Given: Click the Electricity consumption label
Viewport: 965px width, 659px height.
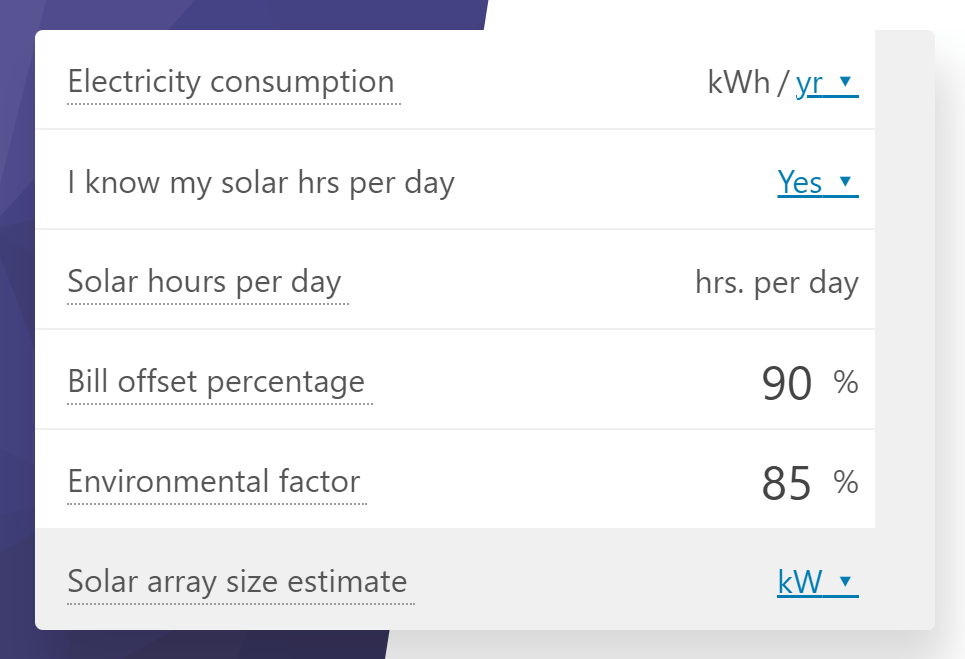Looking at the screenshot, I should [232, 83].
